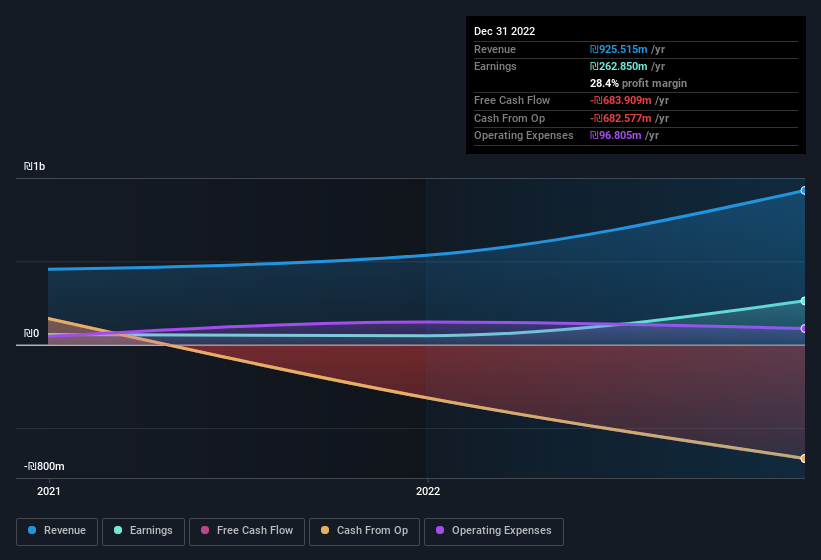Click the Dec 31 2022 tooltip date
The height and width of the screenshot is (560, 821).
tap(504, 31)
